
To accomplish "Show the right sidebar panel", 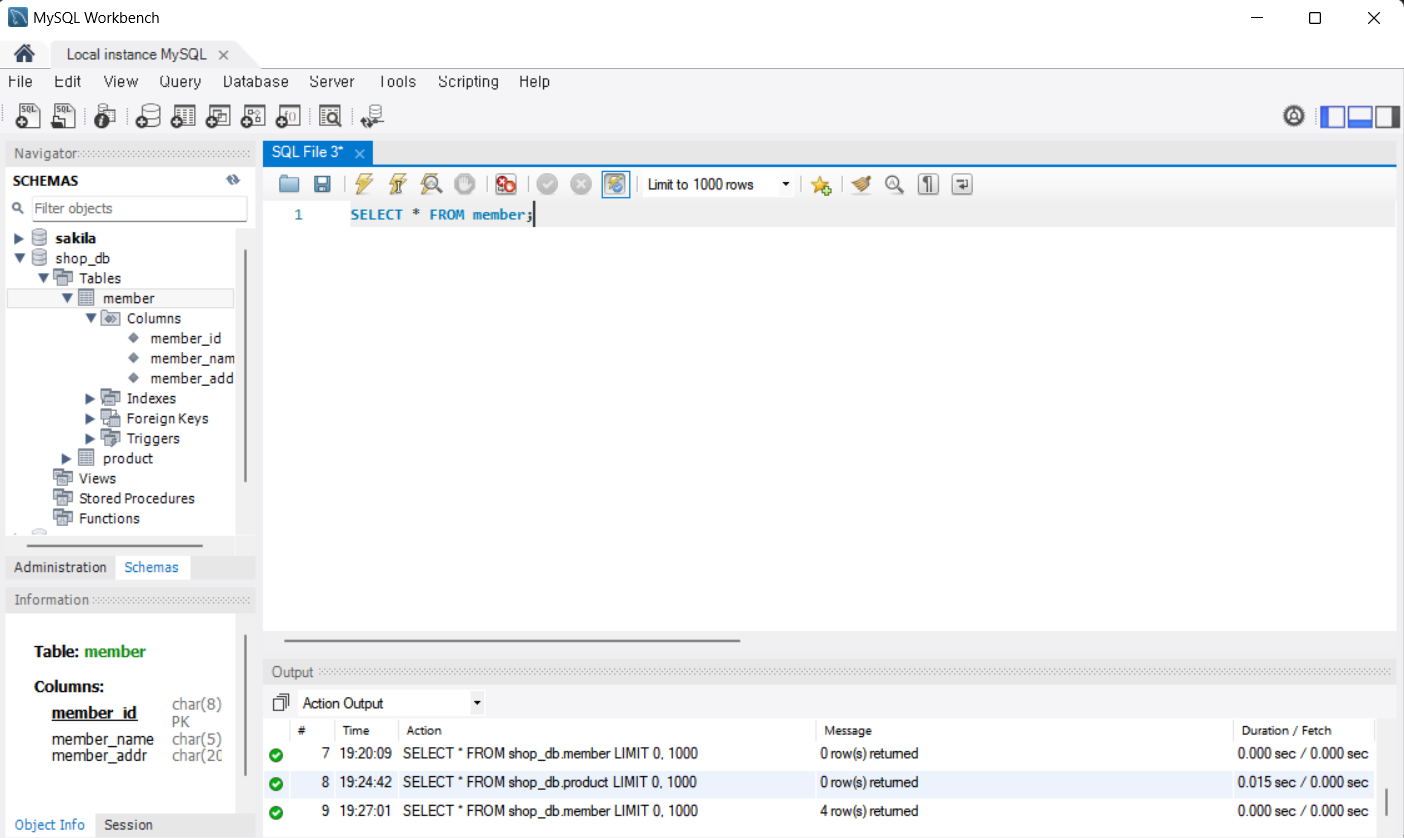I will [x=1387, y=117].
